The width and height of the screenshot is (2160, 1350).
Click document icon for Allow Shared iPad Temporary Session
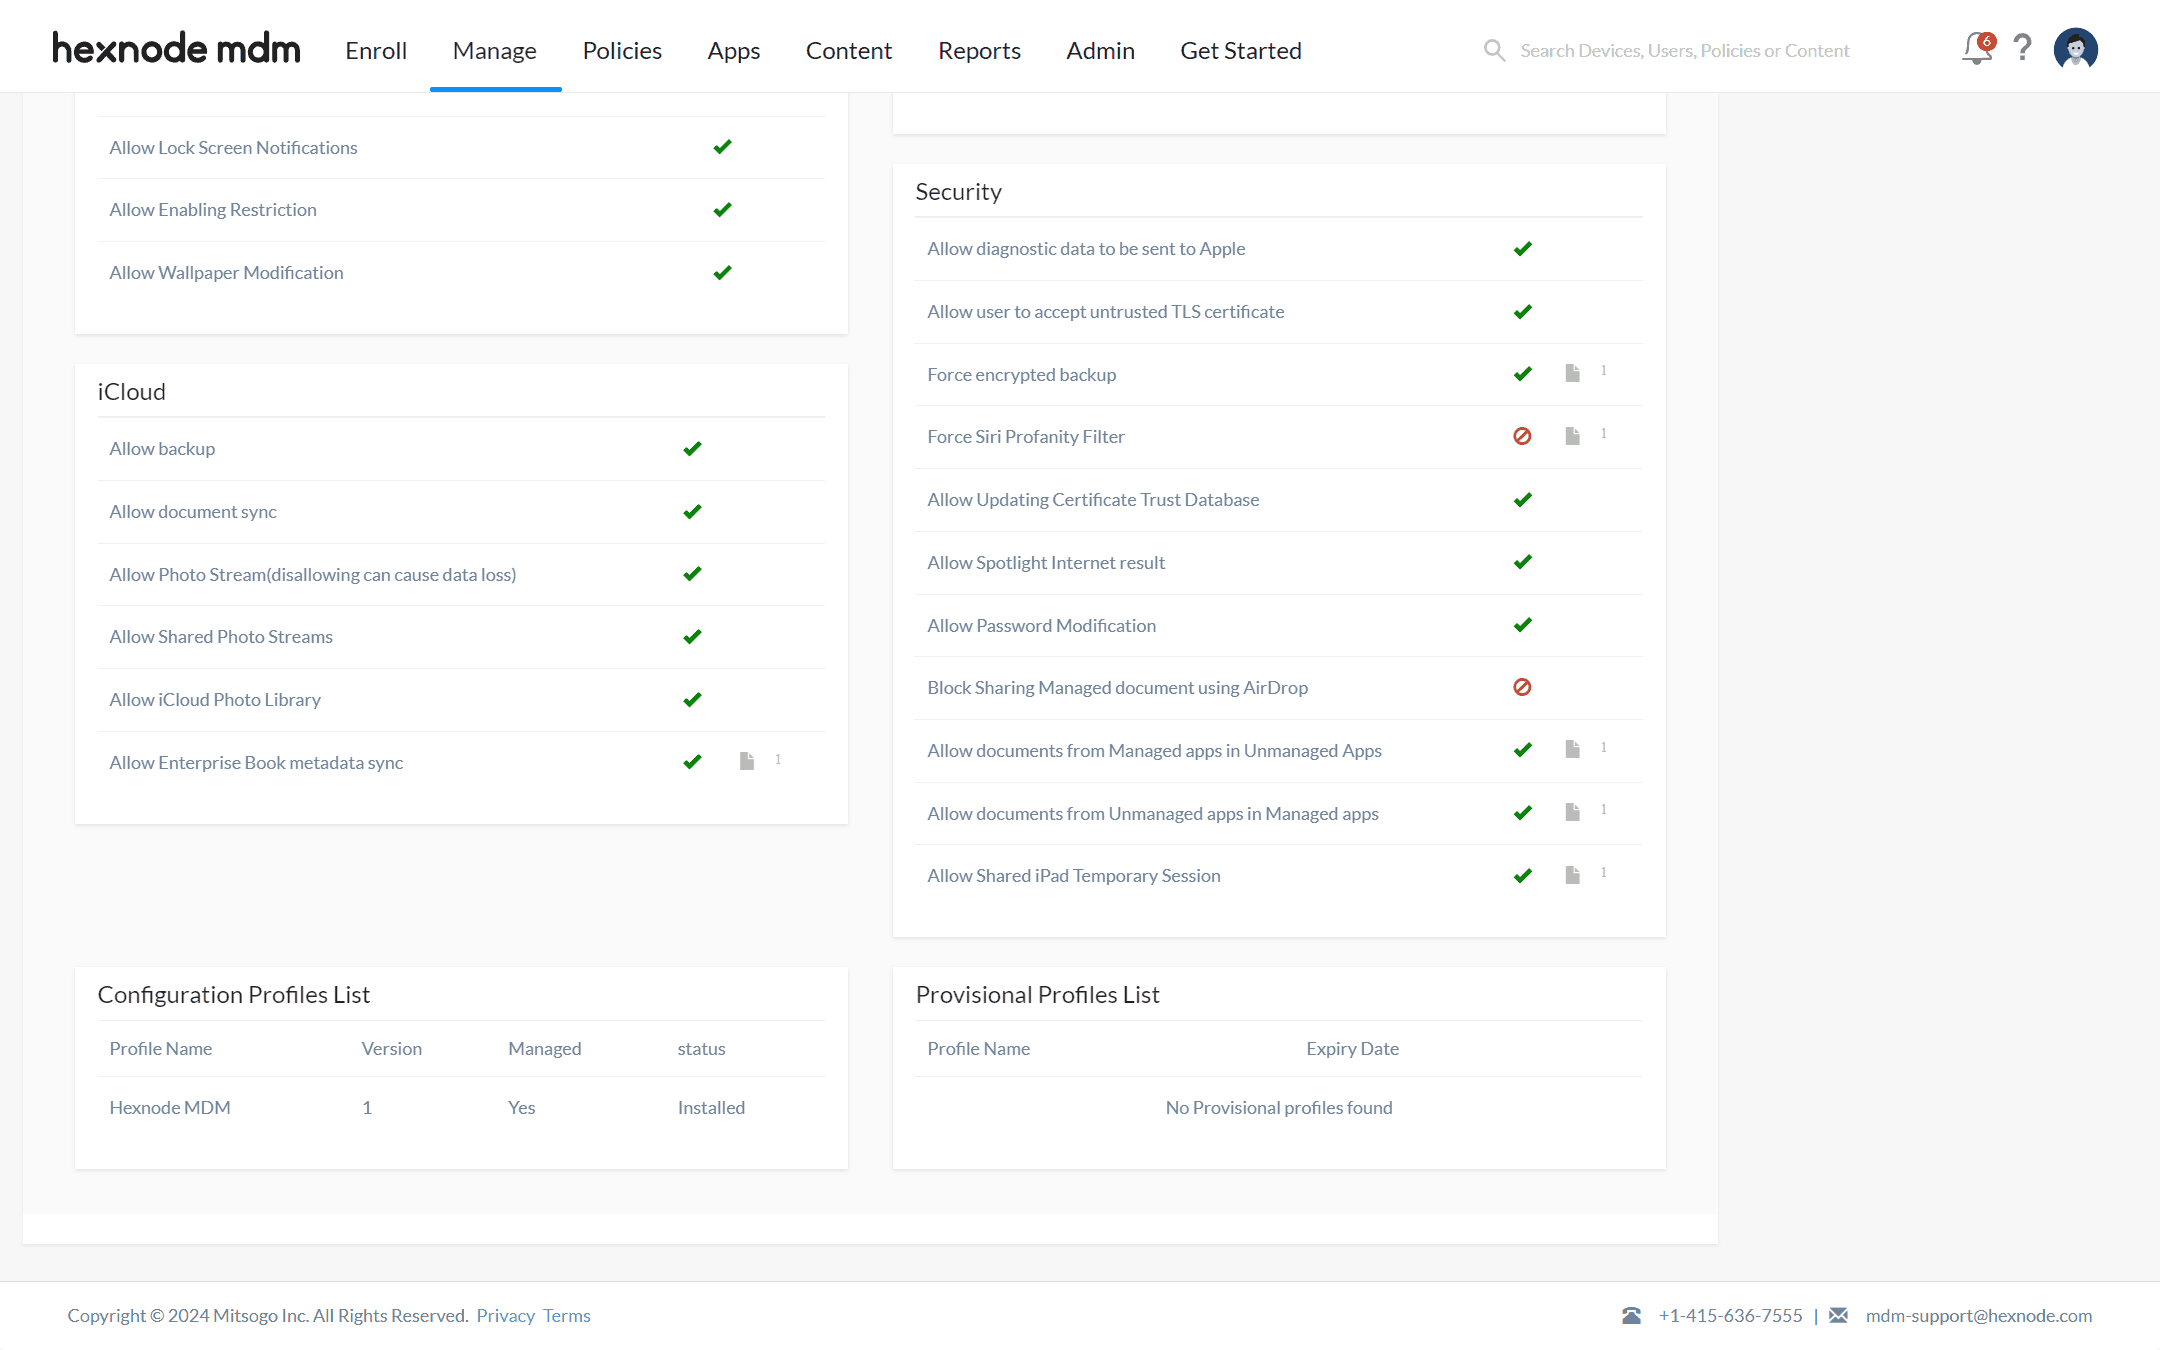pyautogui.click(x=1572, y=875)
